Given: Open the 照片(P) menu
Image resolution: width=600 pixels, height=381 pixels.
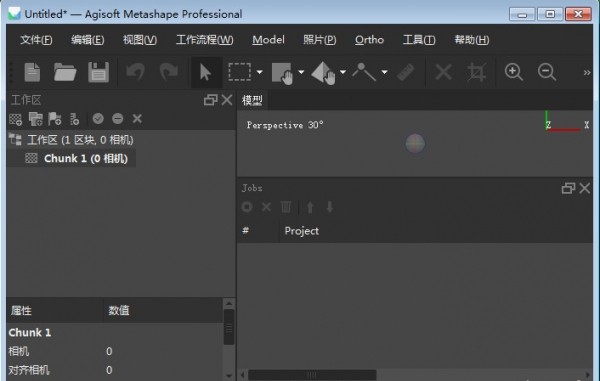Looking at the screenshot, I should tap(320, 40).
